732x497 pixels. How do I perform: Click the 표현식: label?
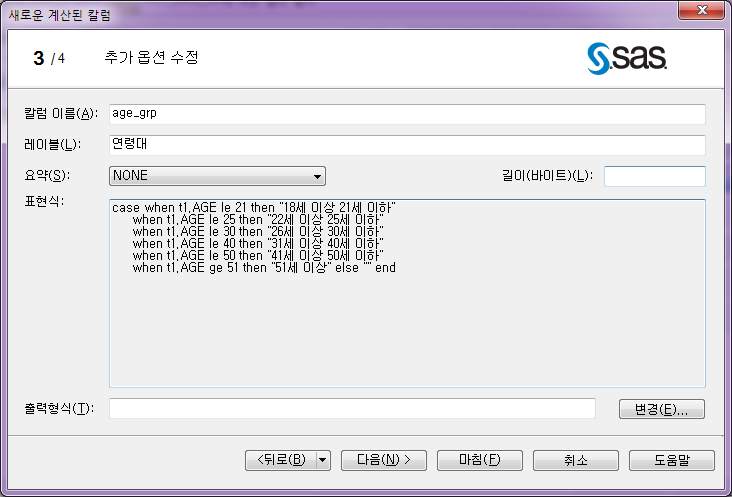(x=44, y=202)
